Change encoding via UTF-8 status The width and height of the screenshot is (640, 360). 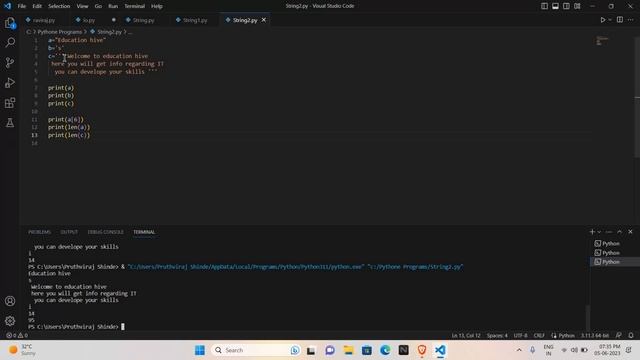click(x=520, y=336)
